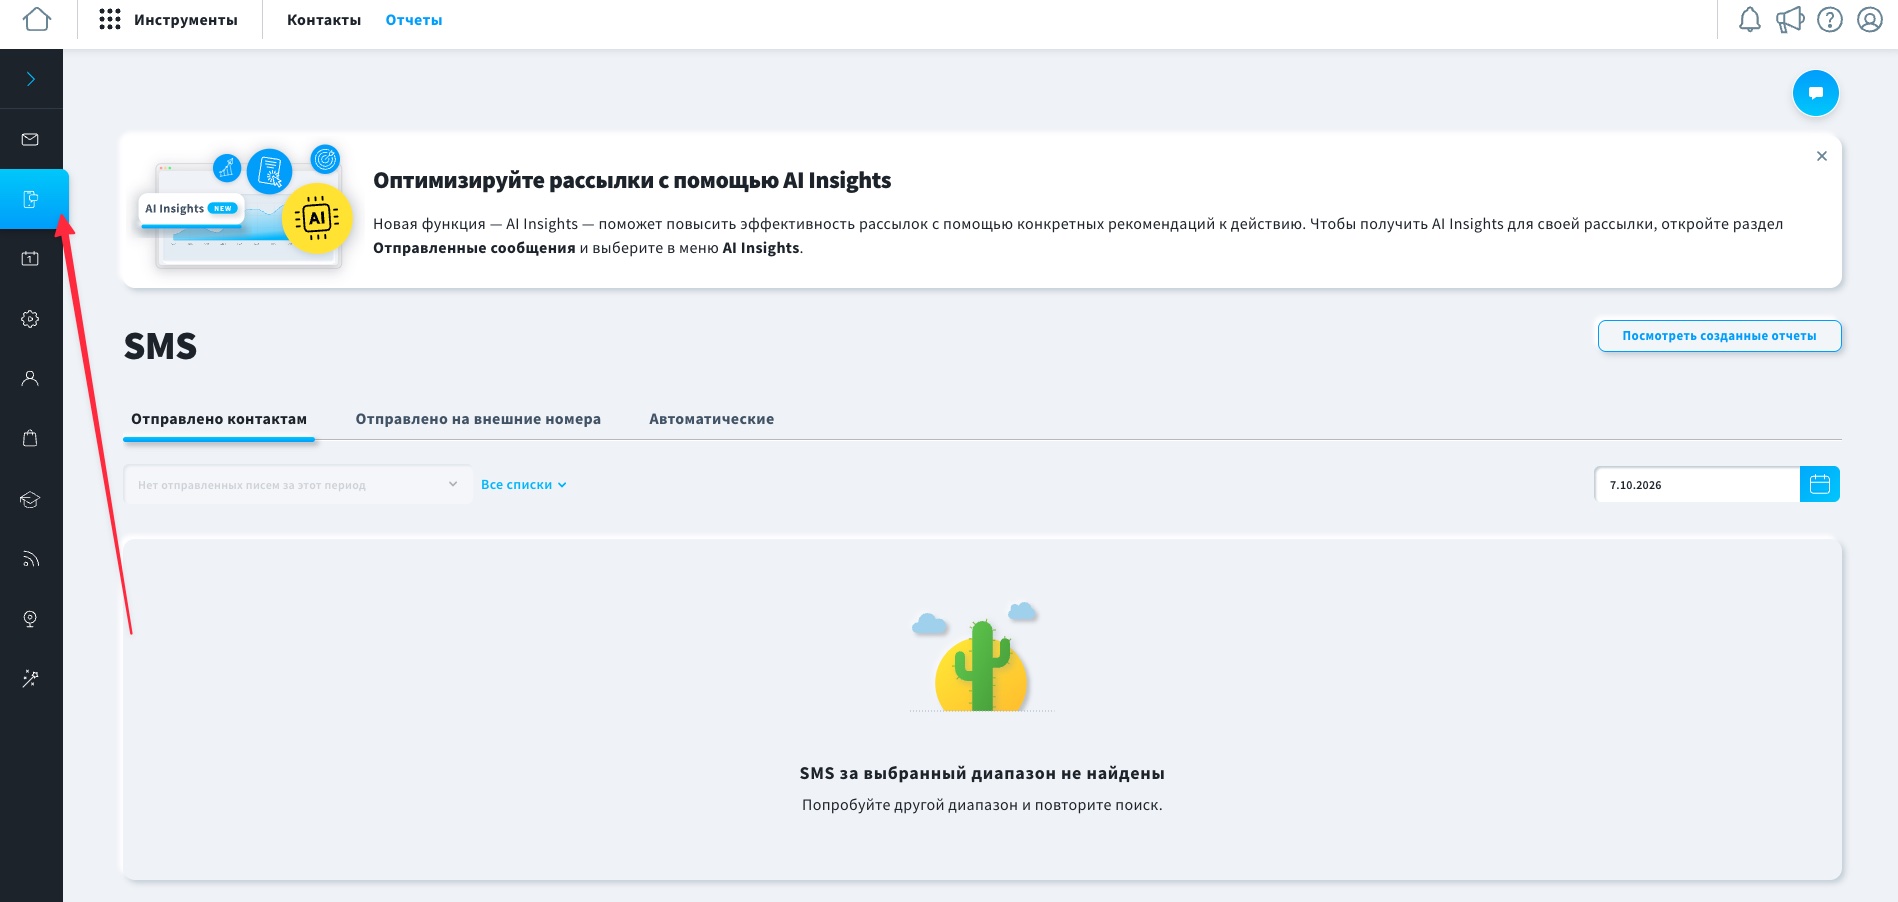Open the Отчеты menu

[414, 20]
